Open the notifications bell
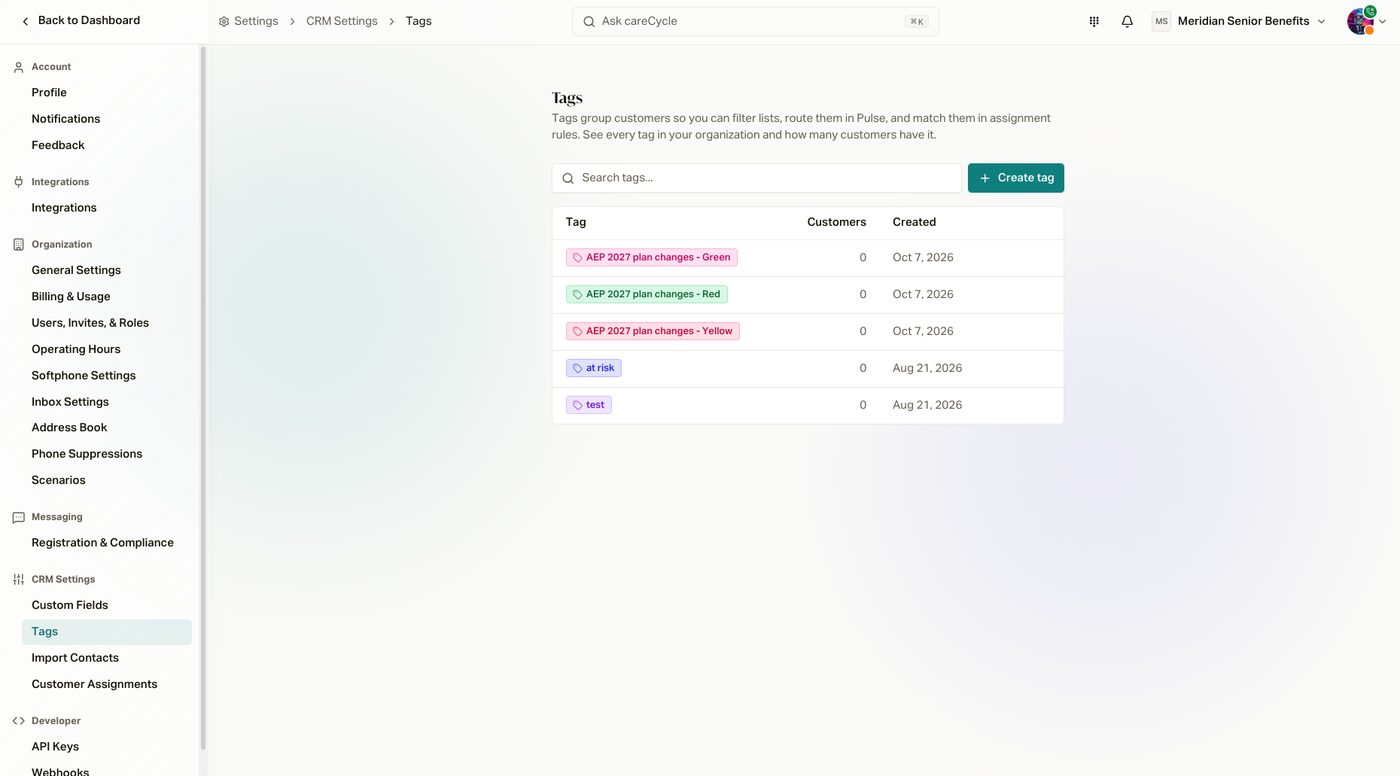Viewport: 1400px width, 776px height. (1127, 21)
